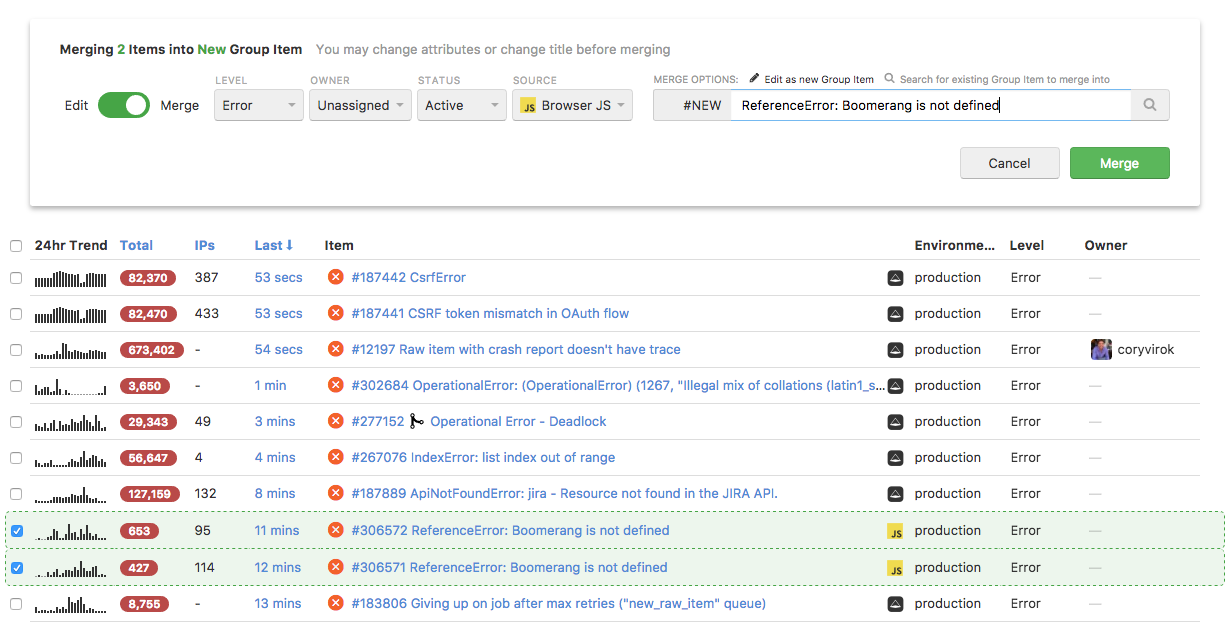This screenshot has width=1228, height=625.
Task: Check the select-all checkbox in the table header
Action: pos(16,245)
